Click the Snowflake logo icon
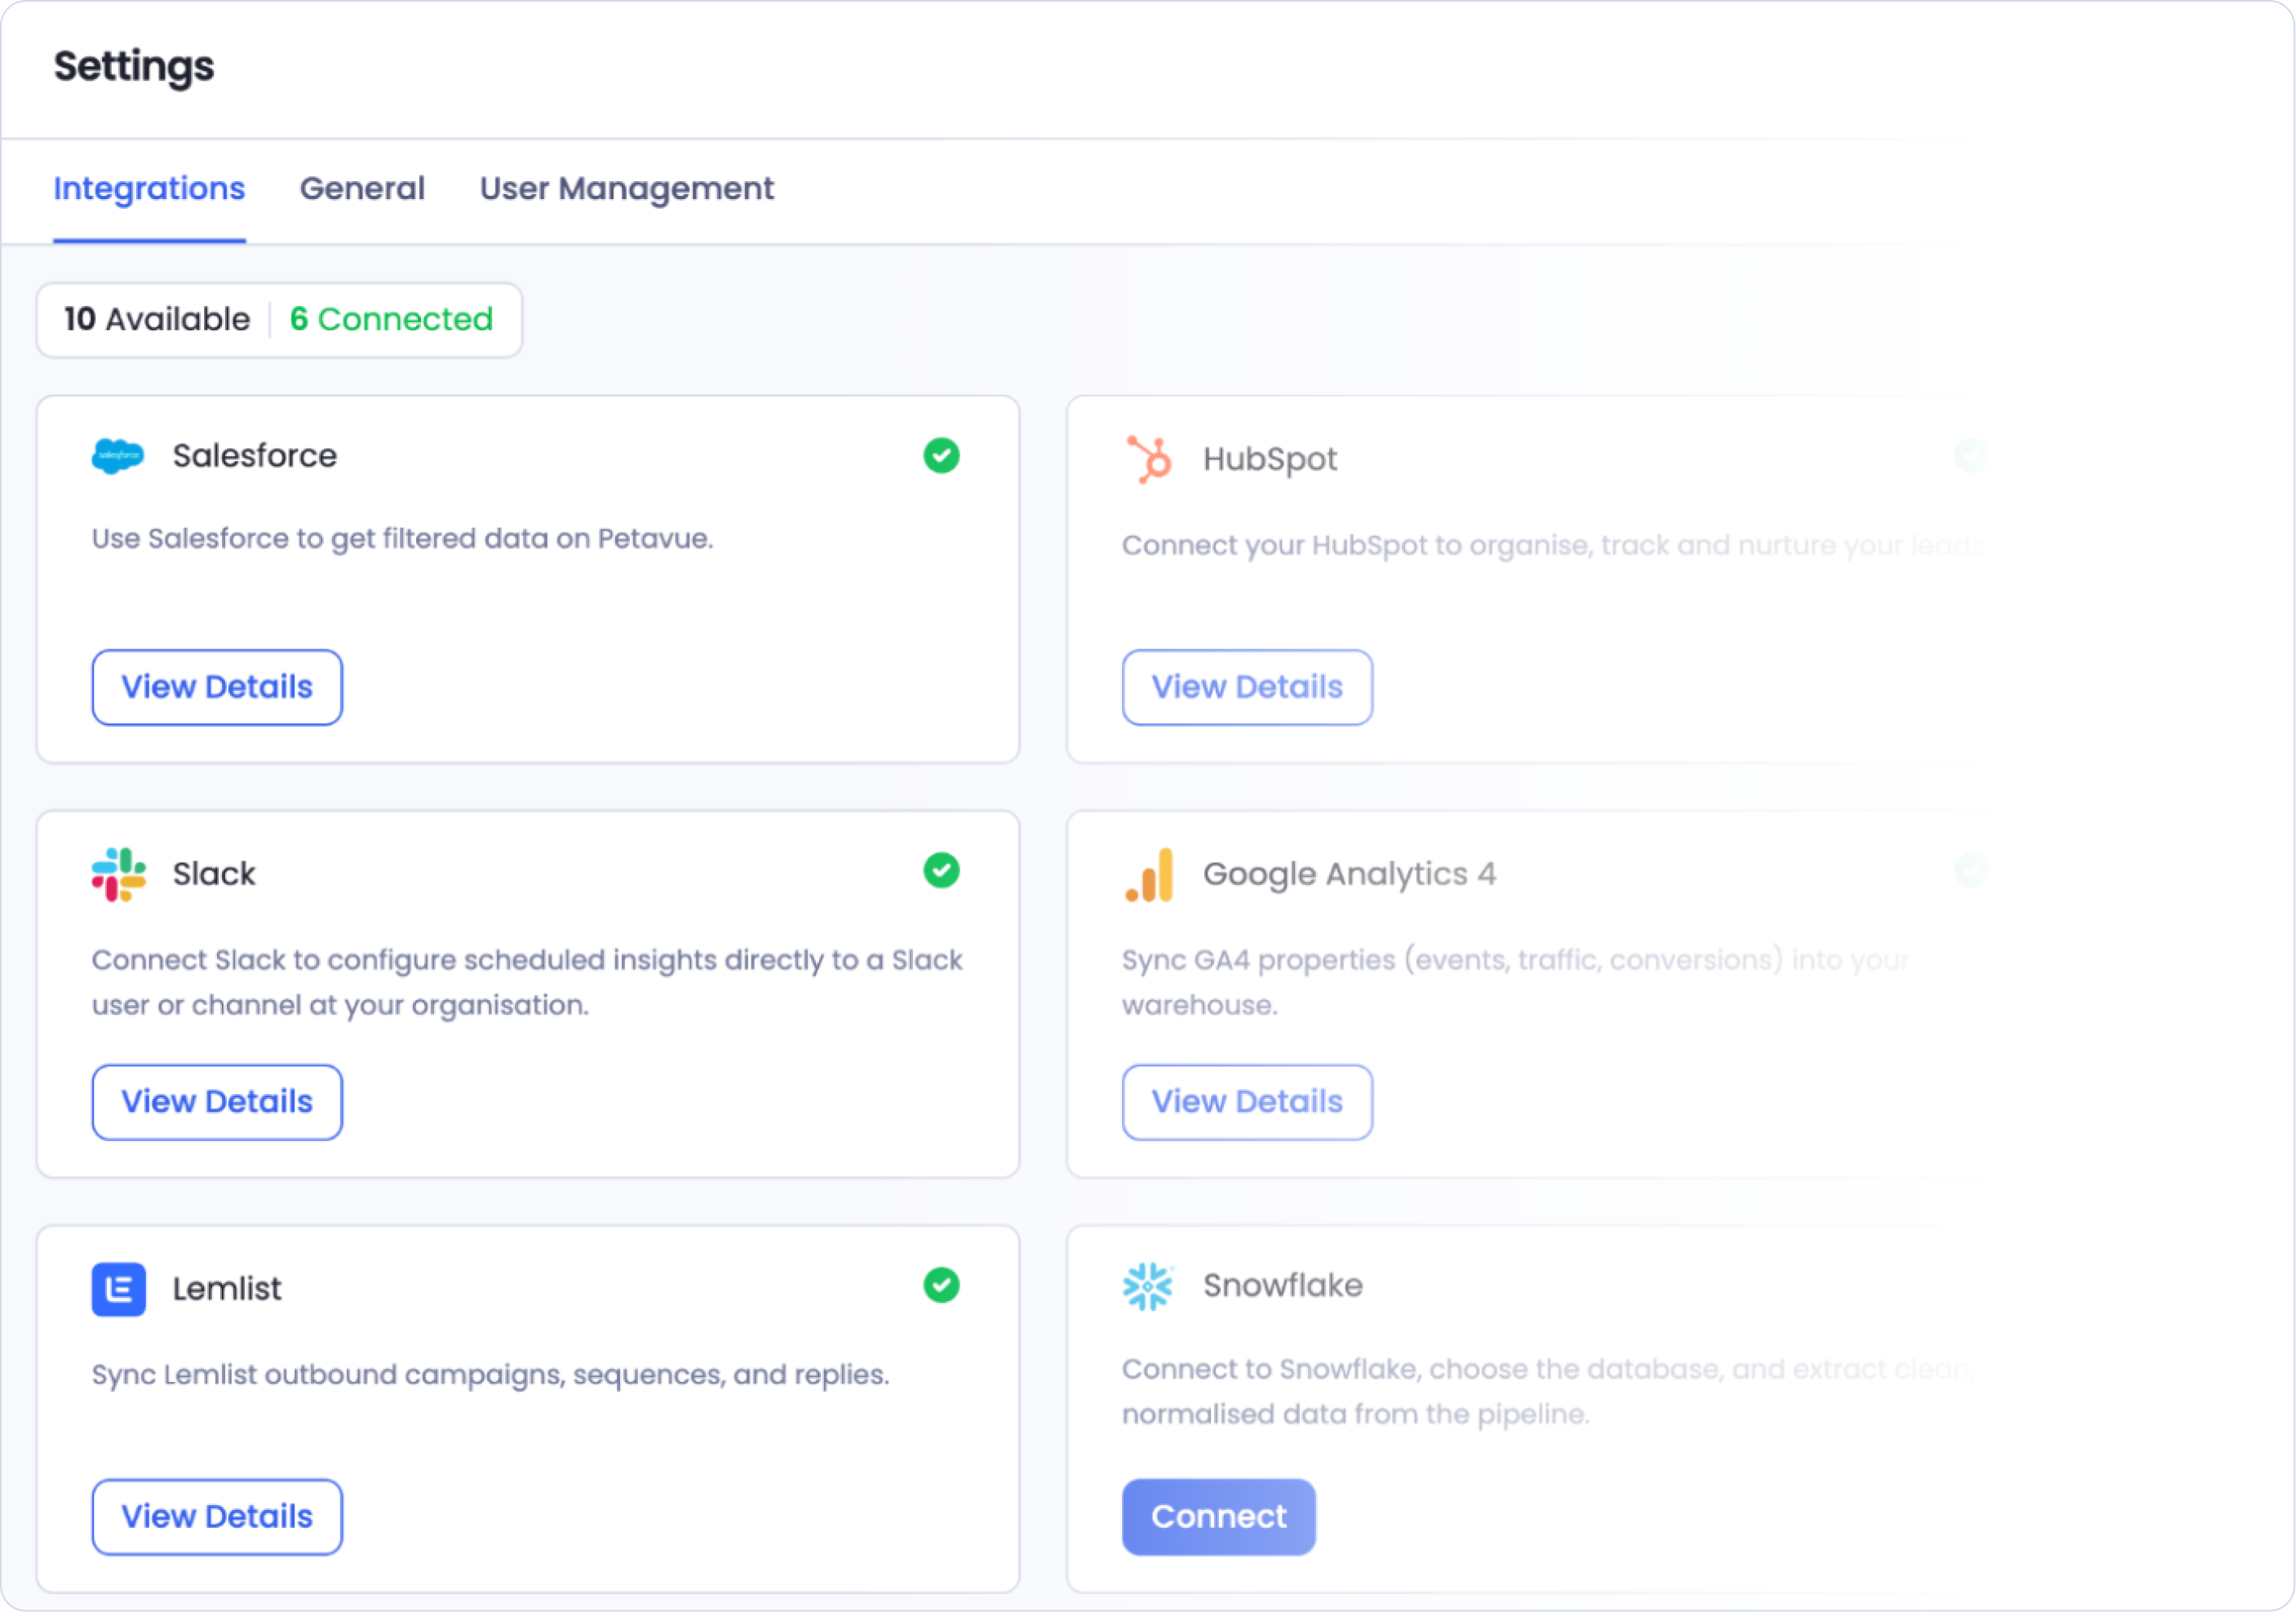Screen dimensions: 2296x1612 [x=1148, y=1286]
